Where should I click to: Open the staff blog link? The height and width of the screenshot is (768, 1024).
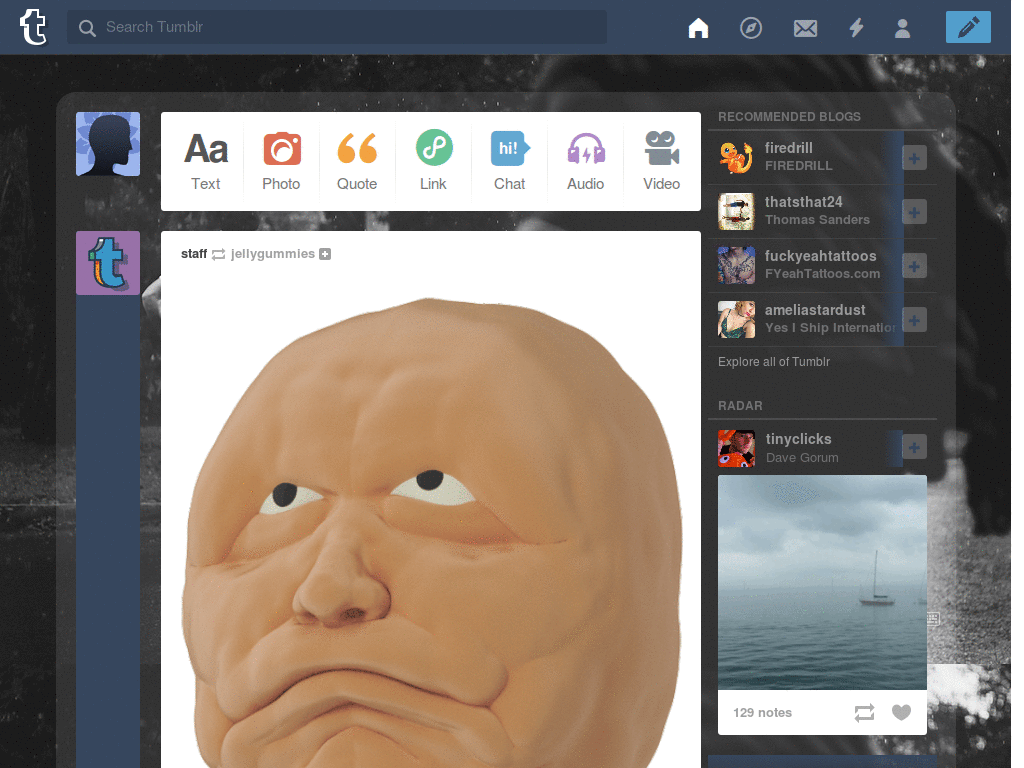(x=194, y=254)
